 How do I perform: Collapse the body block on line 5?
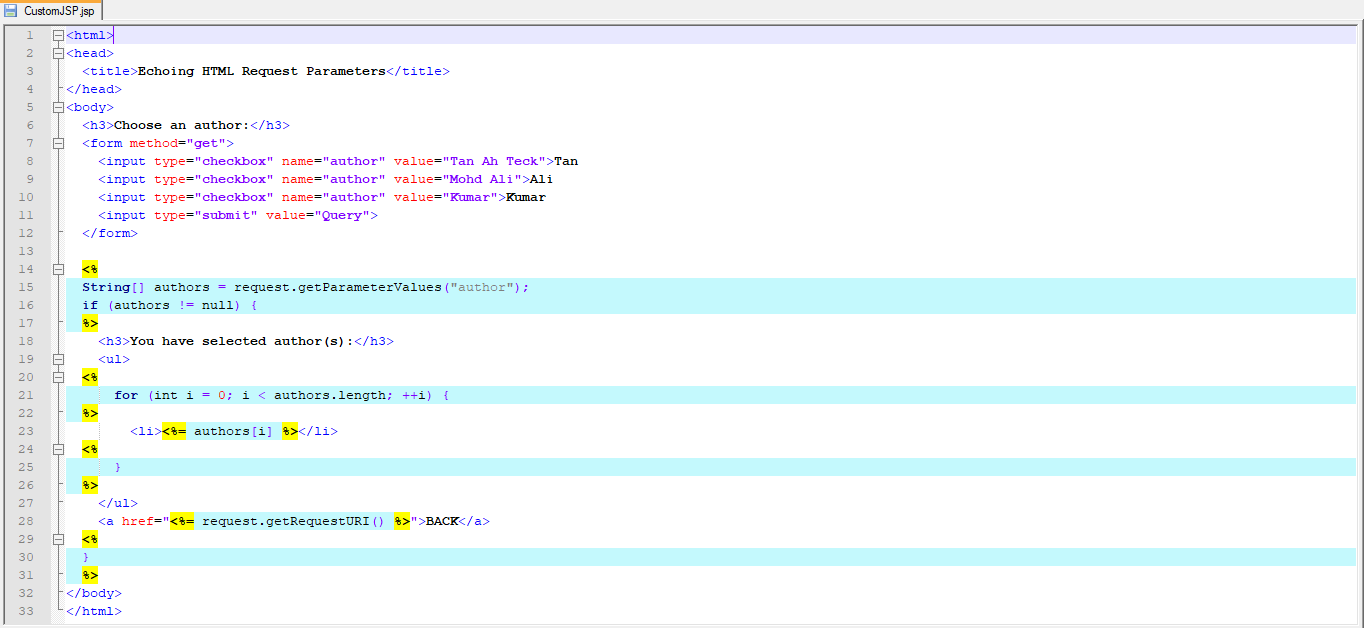[58, 107]
